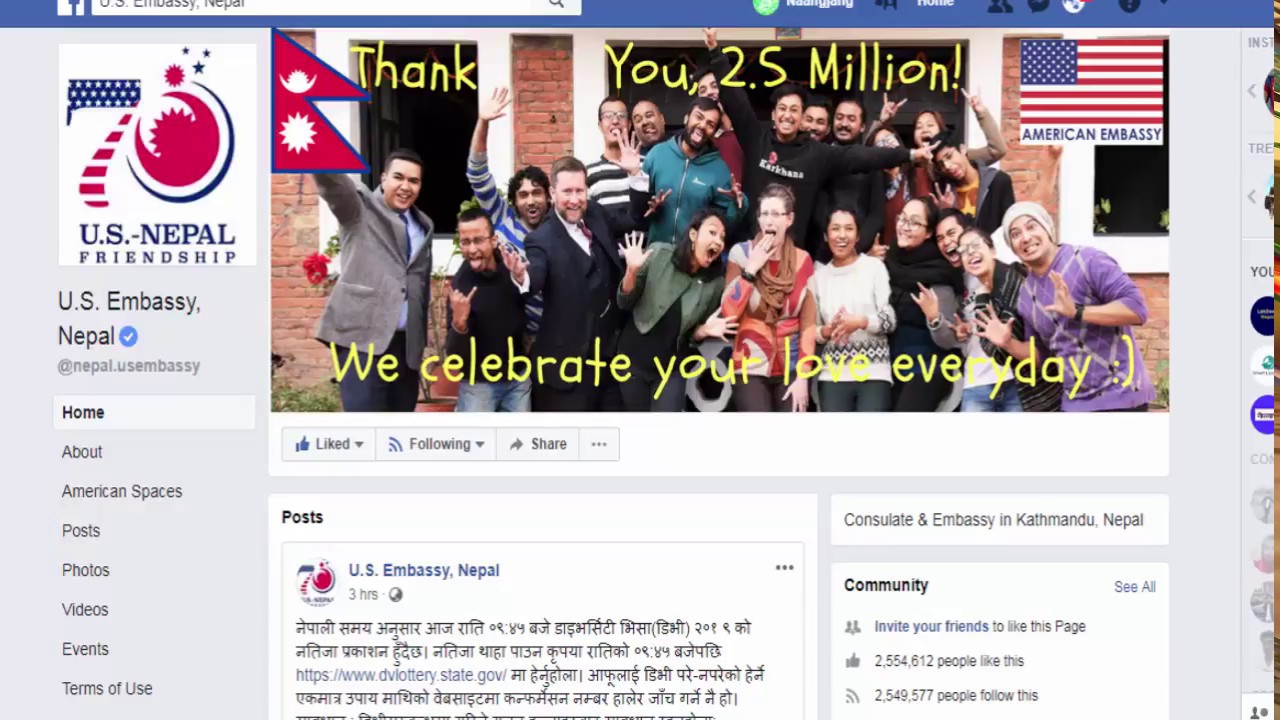The image size is (1280, 720).
Task: Toggle the Liked button for the page
Action: [328, 444]
